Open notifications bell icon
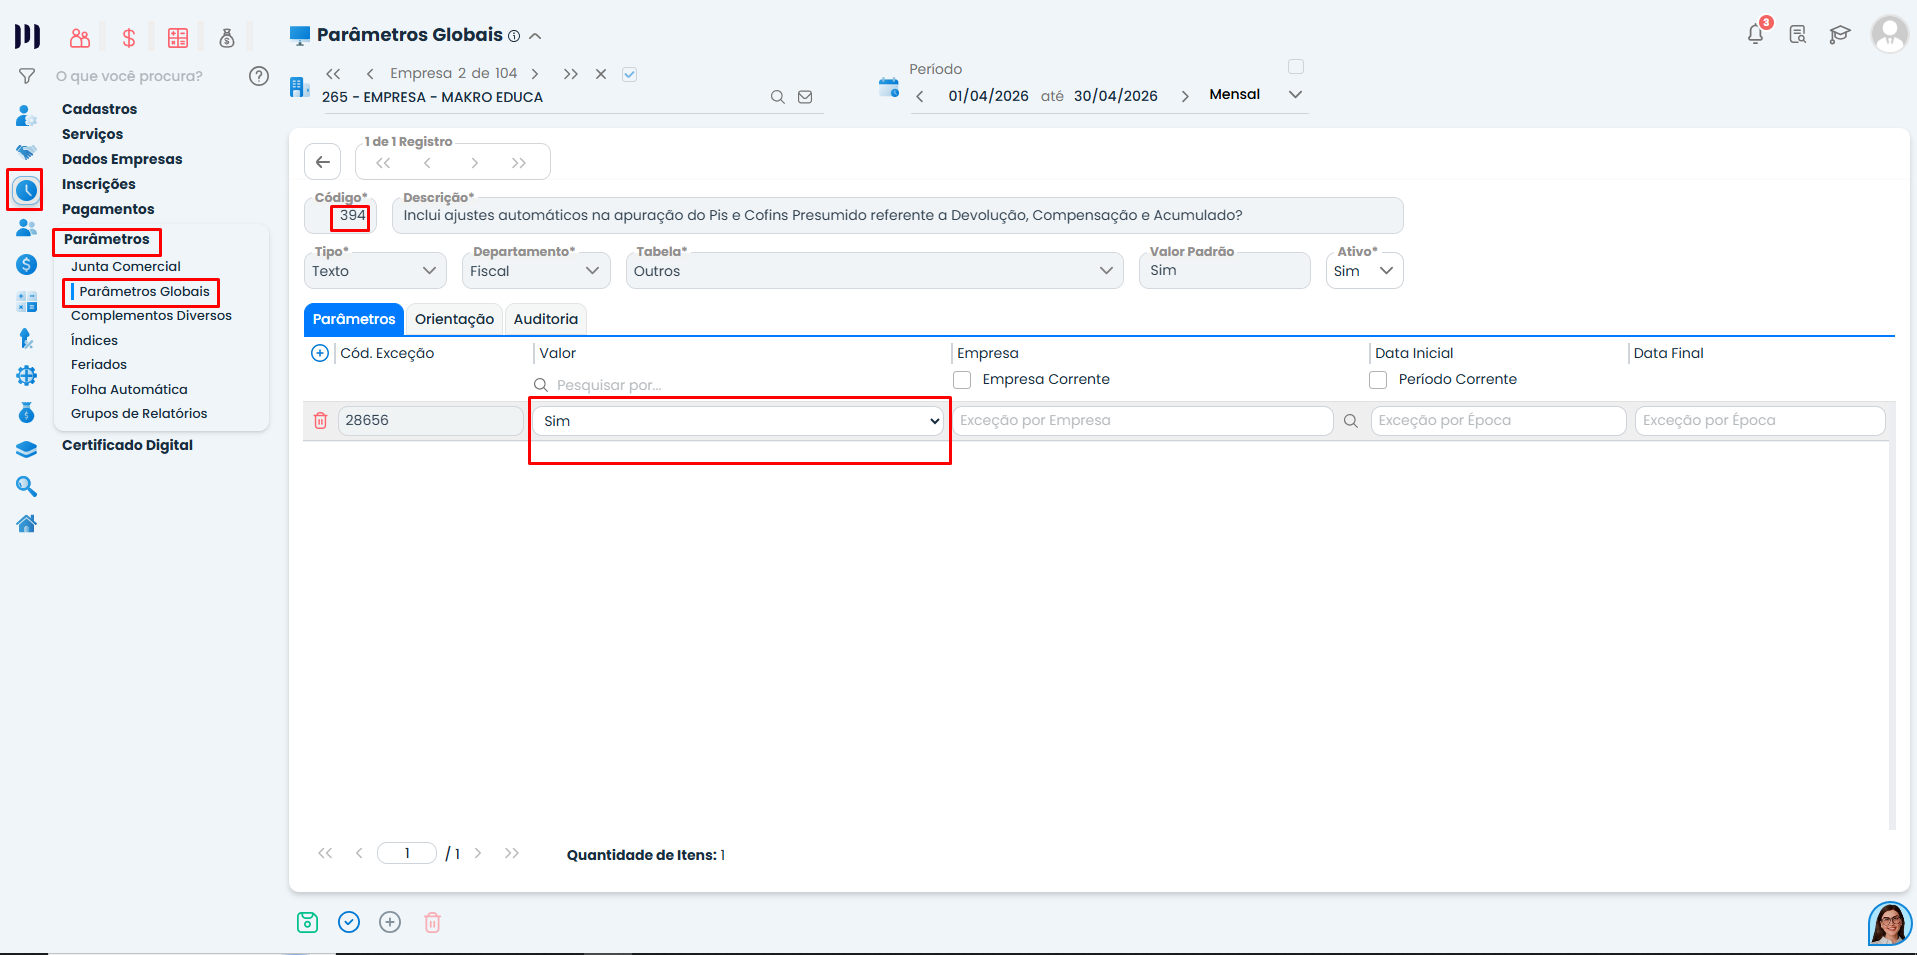 click(x=1756, y=34)
